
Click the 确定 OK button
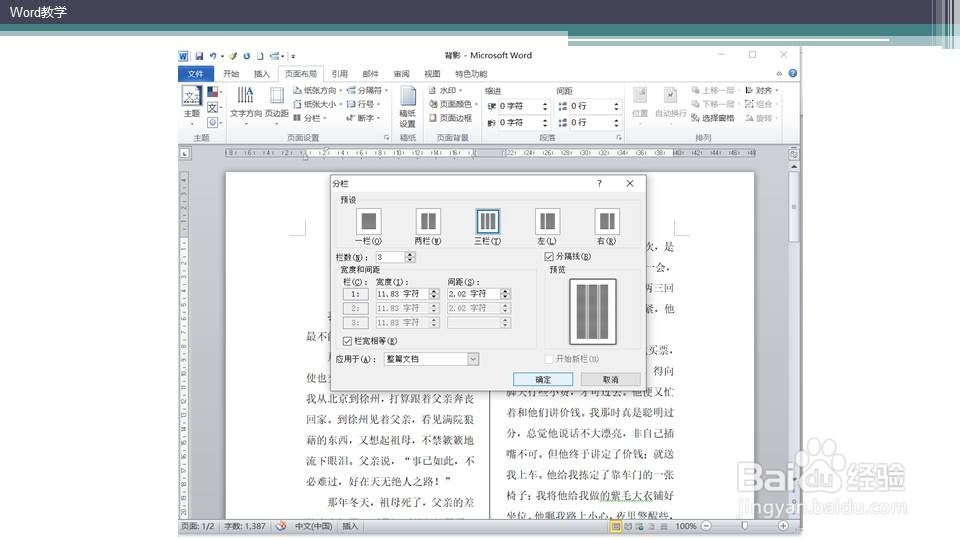tap(543, 380)
